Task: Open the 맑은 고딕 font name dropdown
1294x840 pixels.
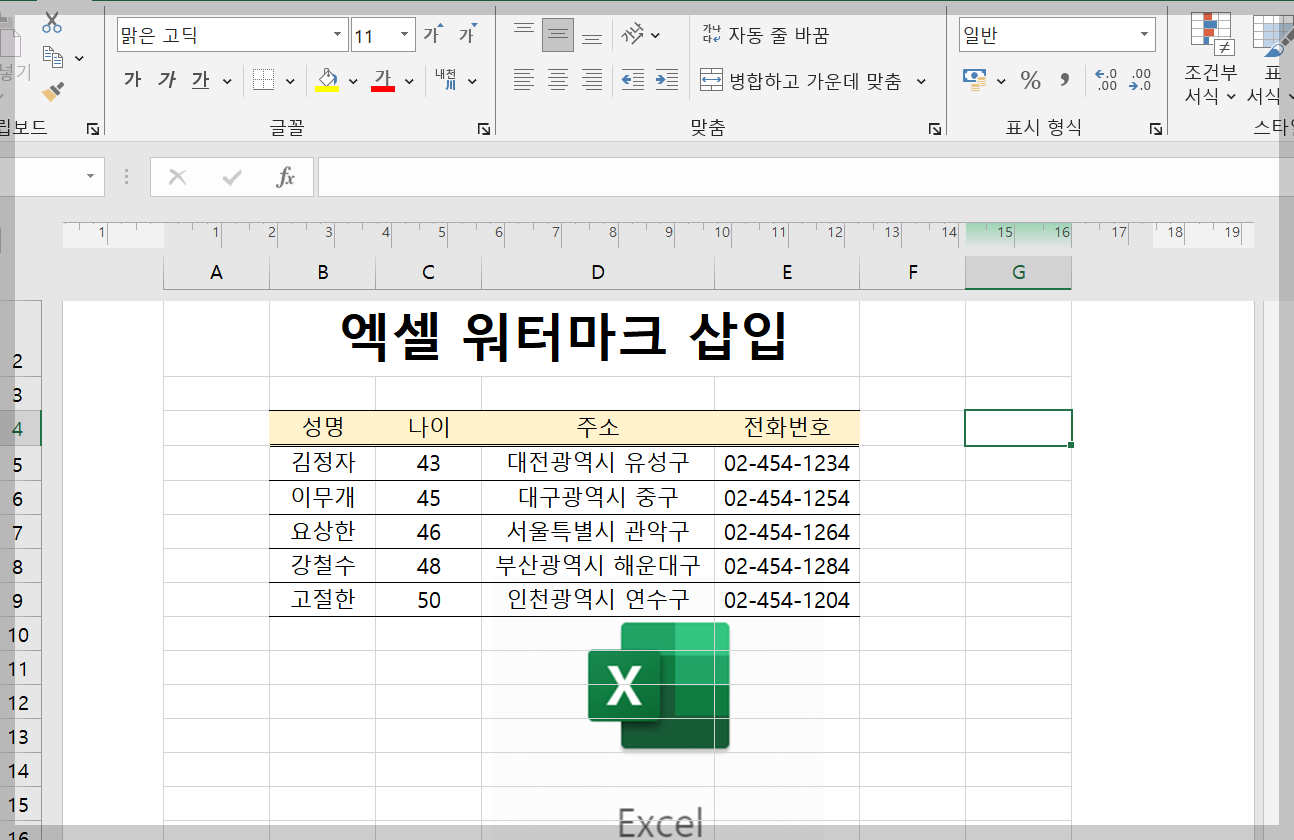Action: click(x=338, y=33)
